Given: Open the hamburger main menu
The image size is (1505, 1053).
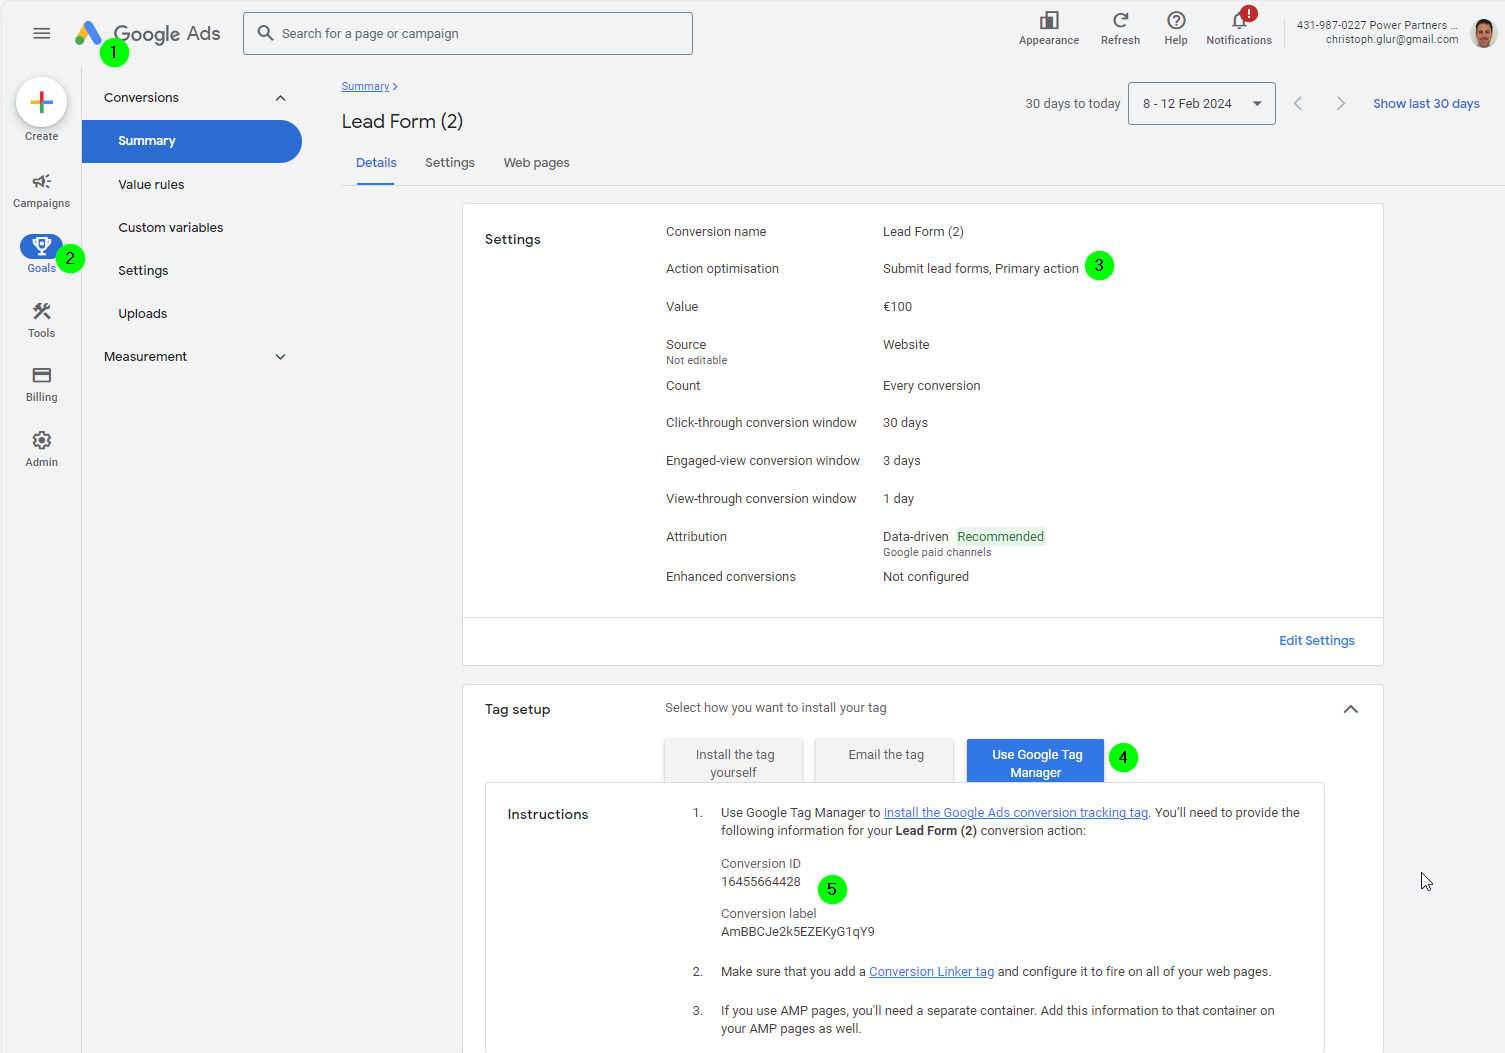Looking at the screenshot, I should point(41,33).
